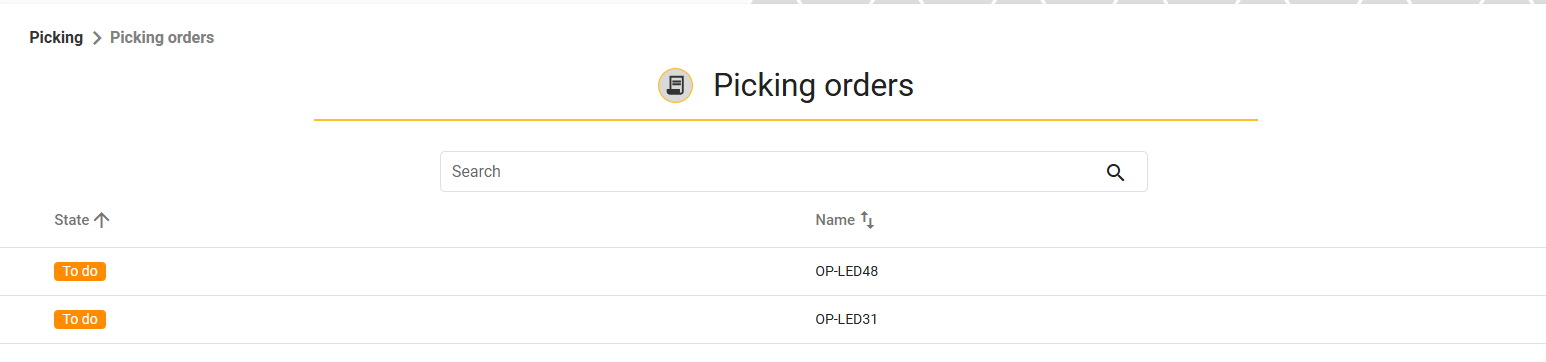Toggle the Name column sort arrows
The height and width of the screenshot is (362, 1546).
point(867,220)
